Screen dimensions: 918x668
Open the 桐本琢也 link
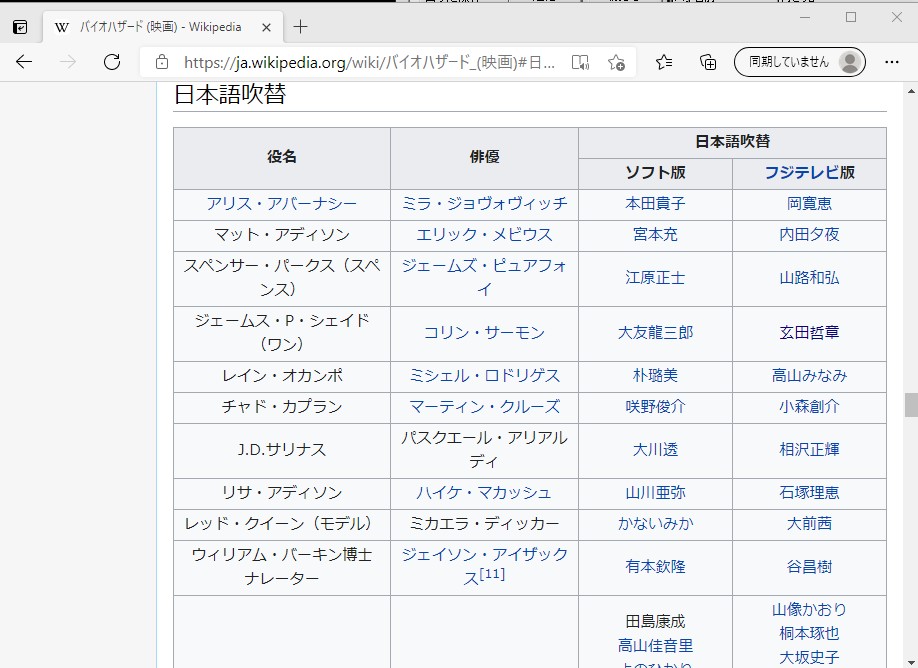809,634
